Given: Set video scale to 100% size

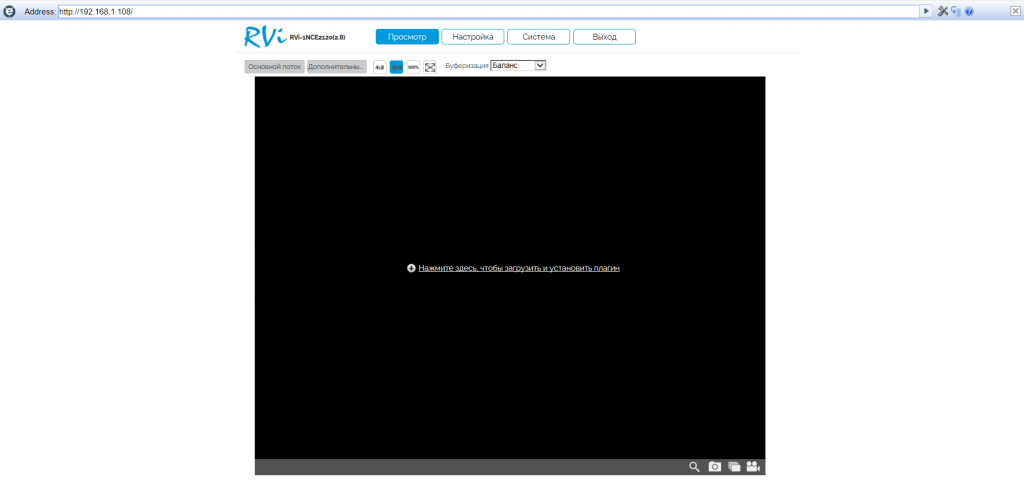Looking at the screenshot, I should (x=413, y=67).
